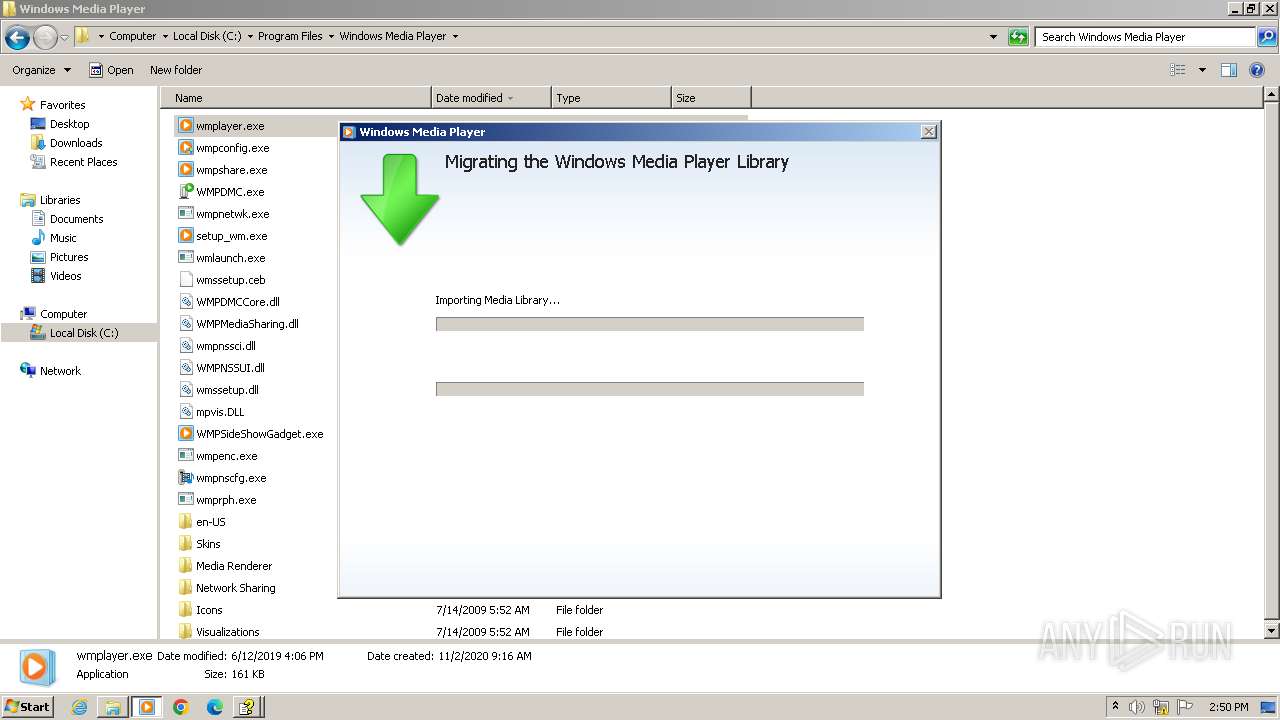Expand the Program Files breadcrumb arrow
Image resolution: width=1280 pixels, height=720 pixels.
331,36
